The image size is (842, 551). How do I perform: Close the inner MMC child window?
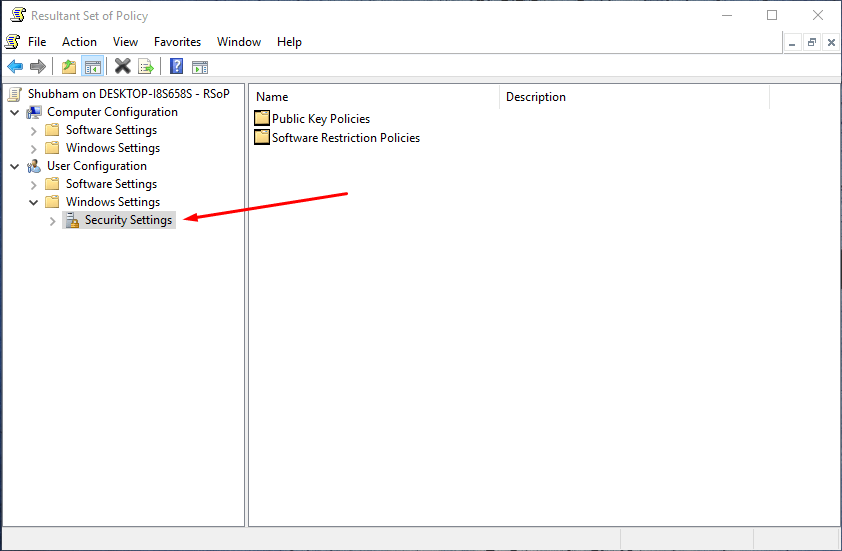[831, 42]
